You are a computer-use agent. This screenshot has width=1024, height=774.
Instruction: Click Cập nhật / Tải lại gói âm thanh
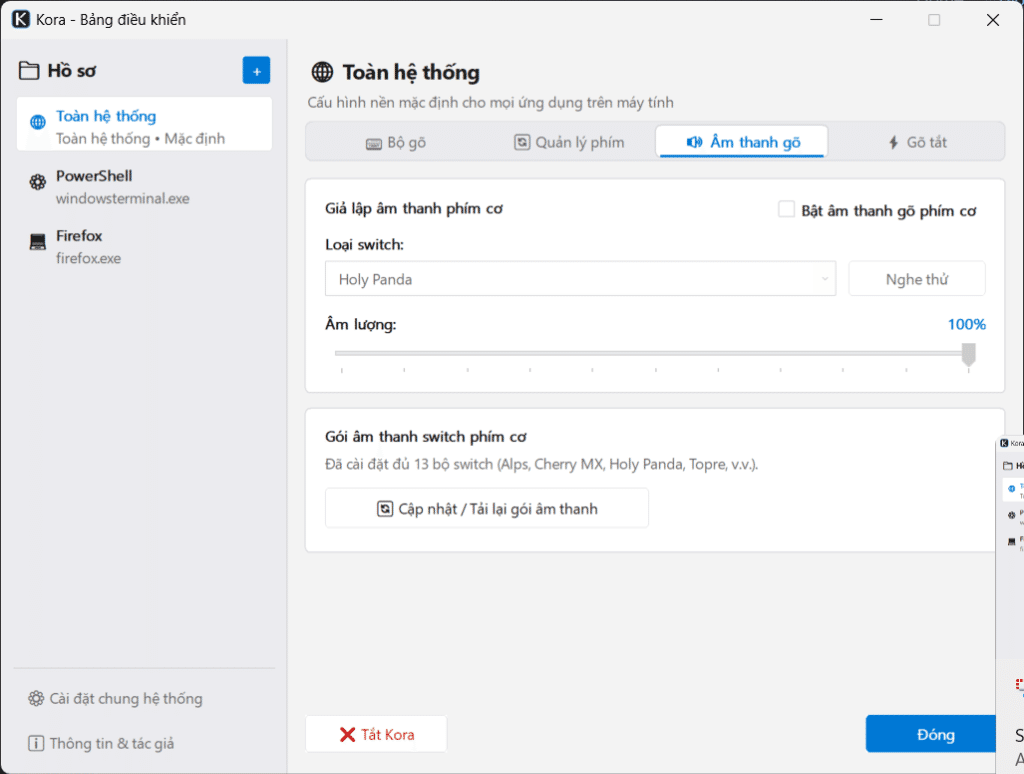[487, 508]
